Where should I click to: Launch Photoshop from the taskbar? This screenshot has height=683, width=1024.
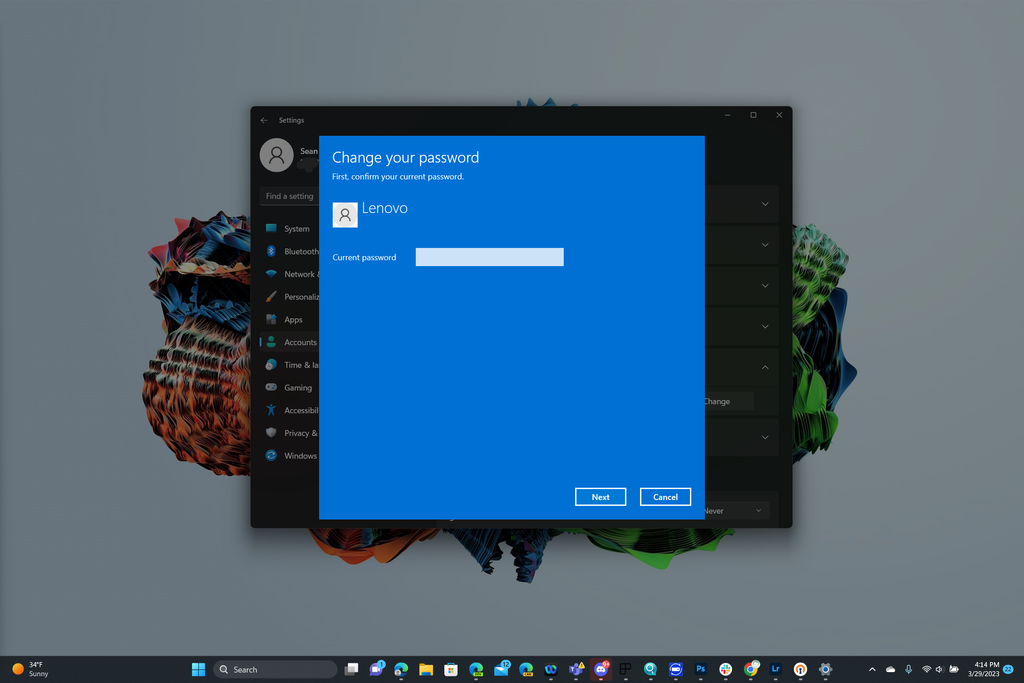700,669
